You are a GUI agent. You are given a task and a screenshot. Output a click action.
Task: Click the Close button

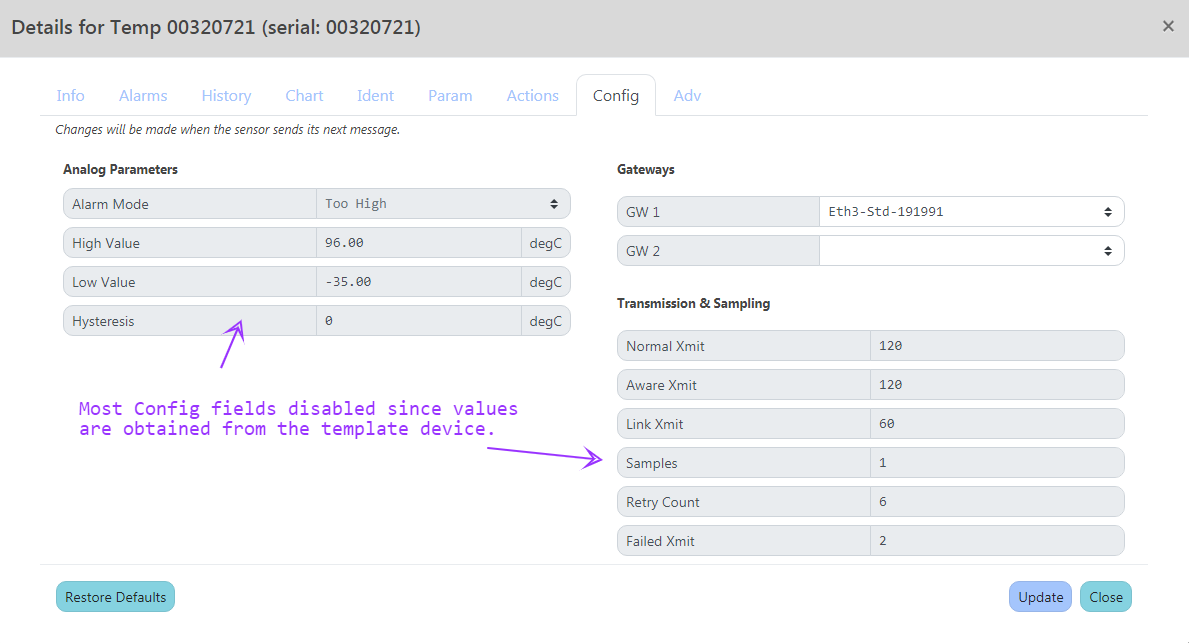pos(1105,596)
